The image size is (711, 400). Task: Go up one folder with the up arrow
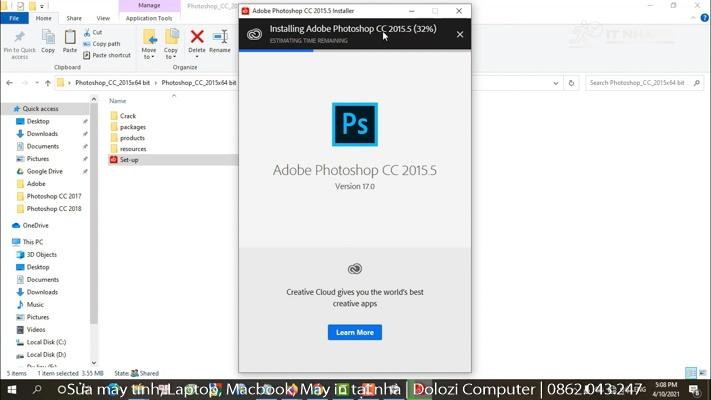[48, 83]
